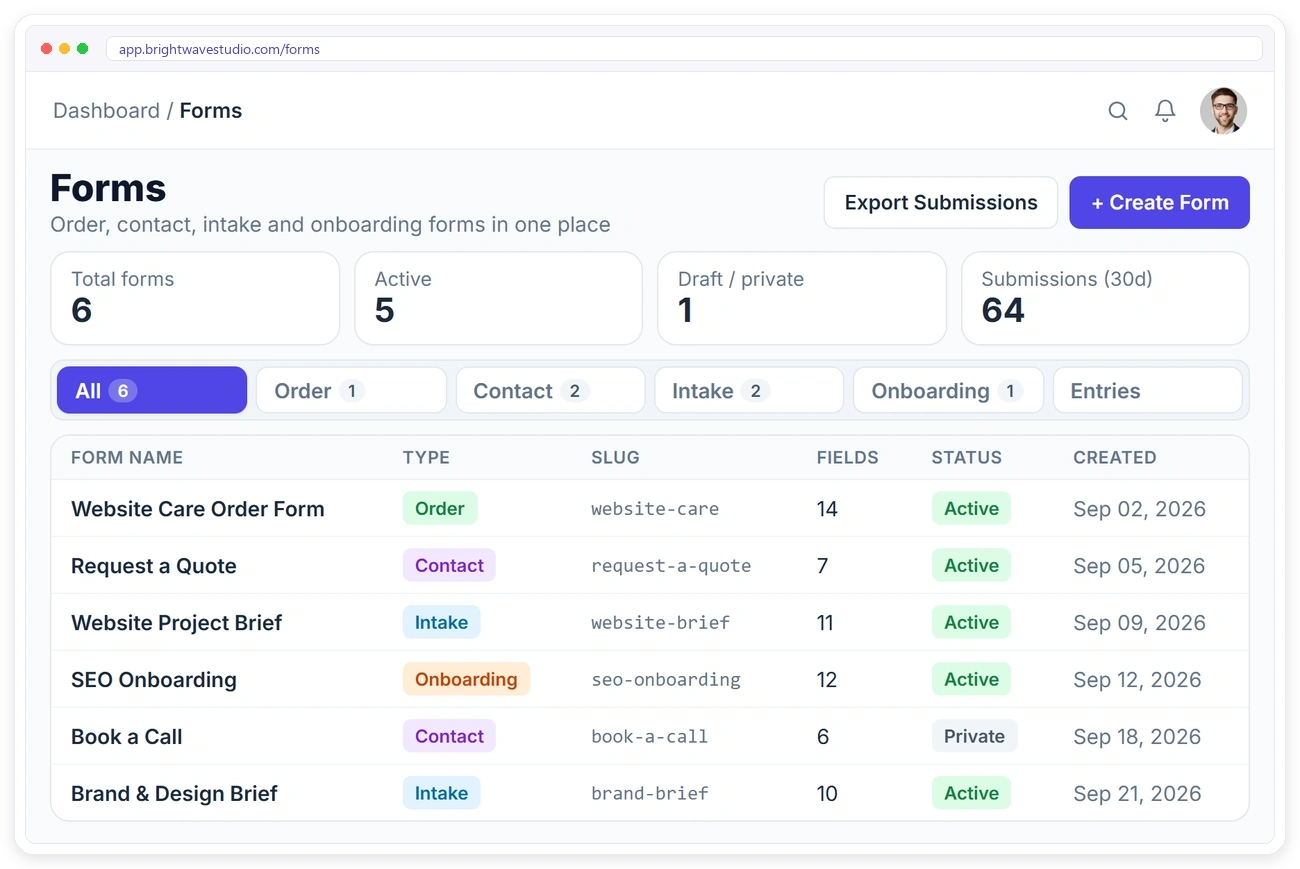The image size is (1300, 869).
Task: Open the Request a Quote form
Action: [154, 566]
